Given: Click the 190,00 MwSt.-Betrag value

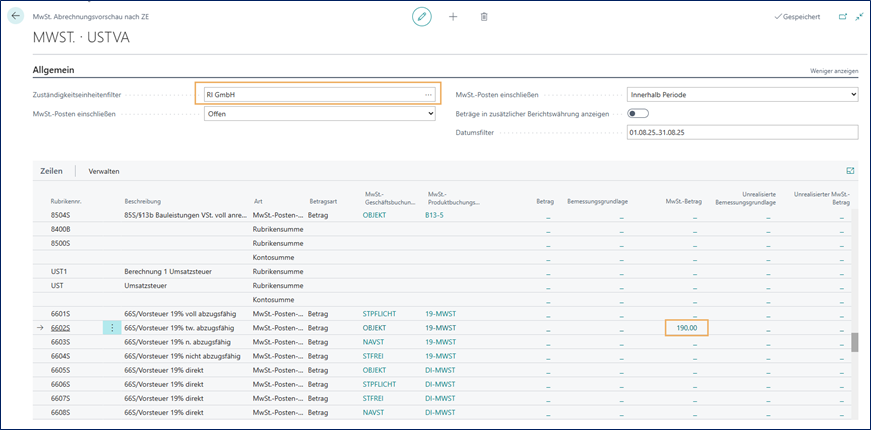Looking at the screenshot, I should pos(685,327).
